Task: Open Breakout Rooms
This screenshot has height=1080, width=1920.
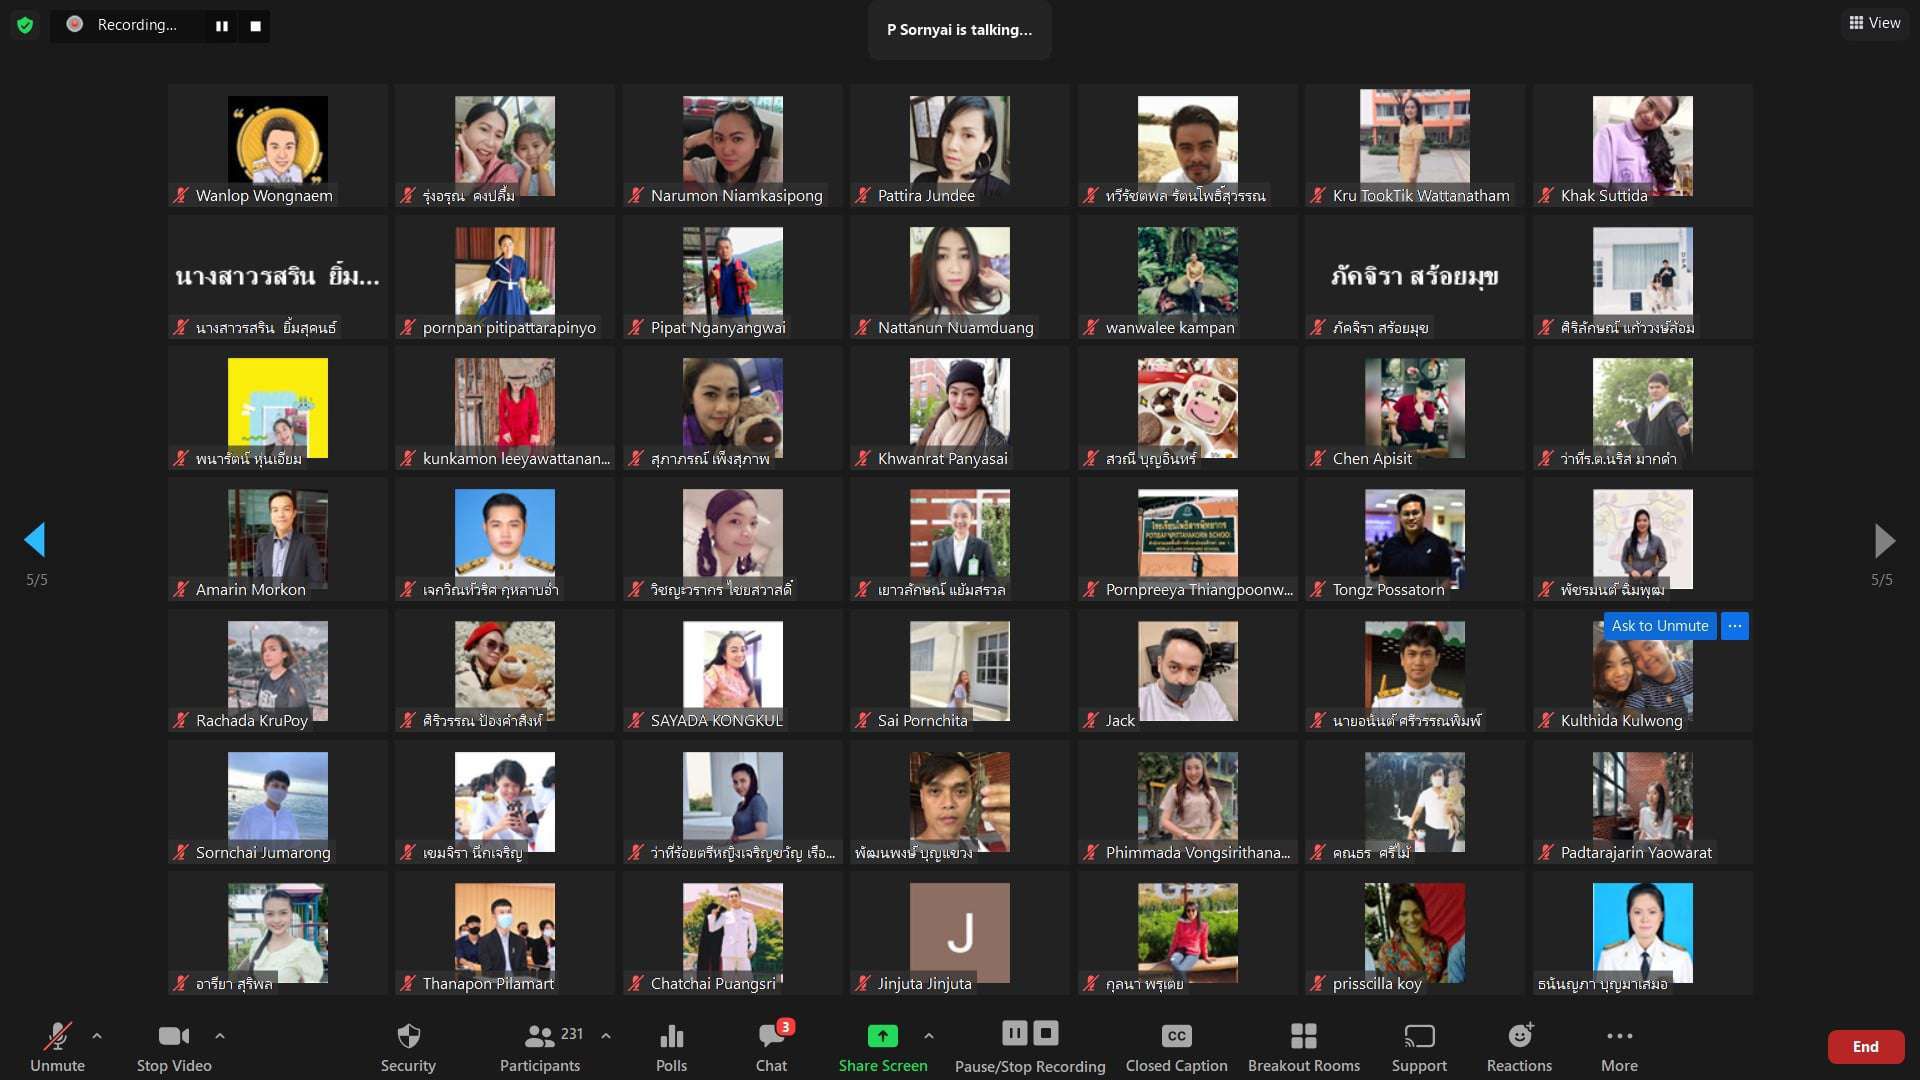Action: 1303,1036
